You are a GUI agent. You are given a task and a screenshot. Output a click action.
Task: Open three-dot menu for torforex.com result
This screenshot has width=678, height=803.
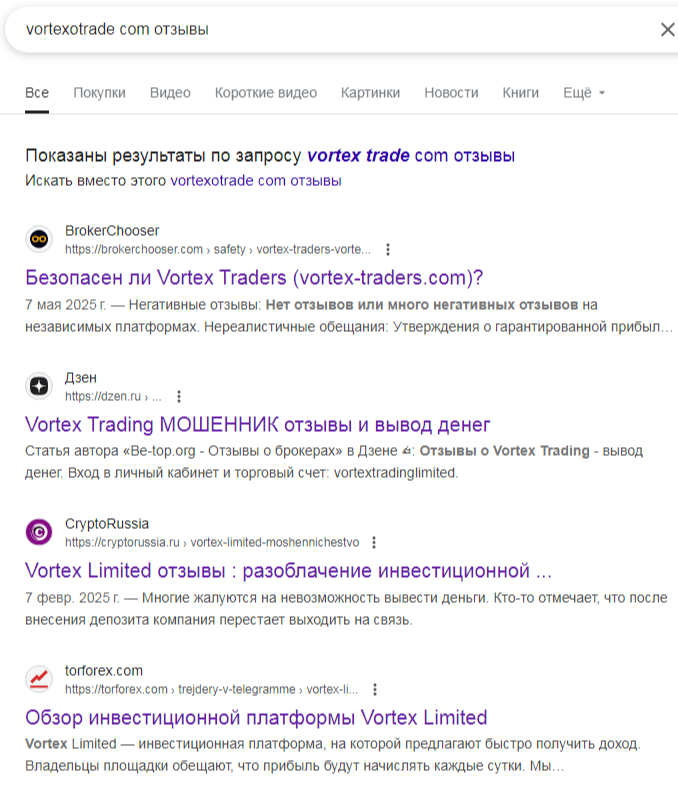click(375, 689)
